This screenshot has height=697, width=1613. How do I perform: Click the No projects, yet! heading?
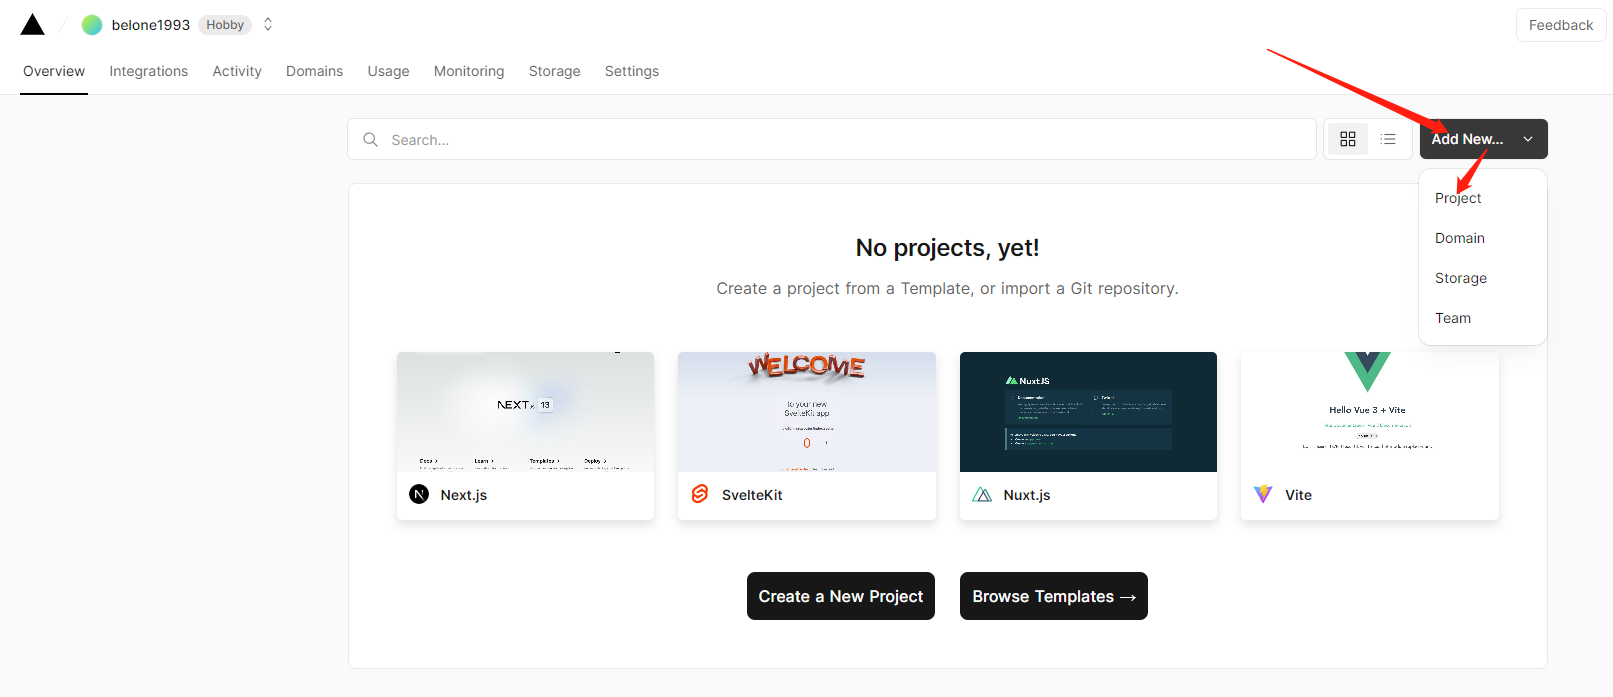click(x=948, y=248)
